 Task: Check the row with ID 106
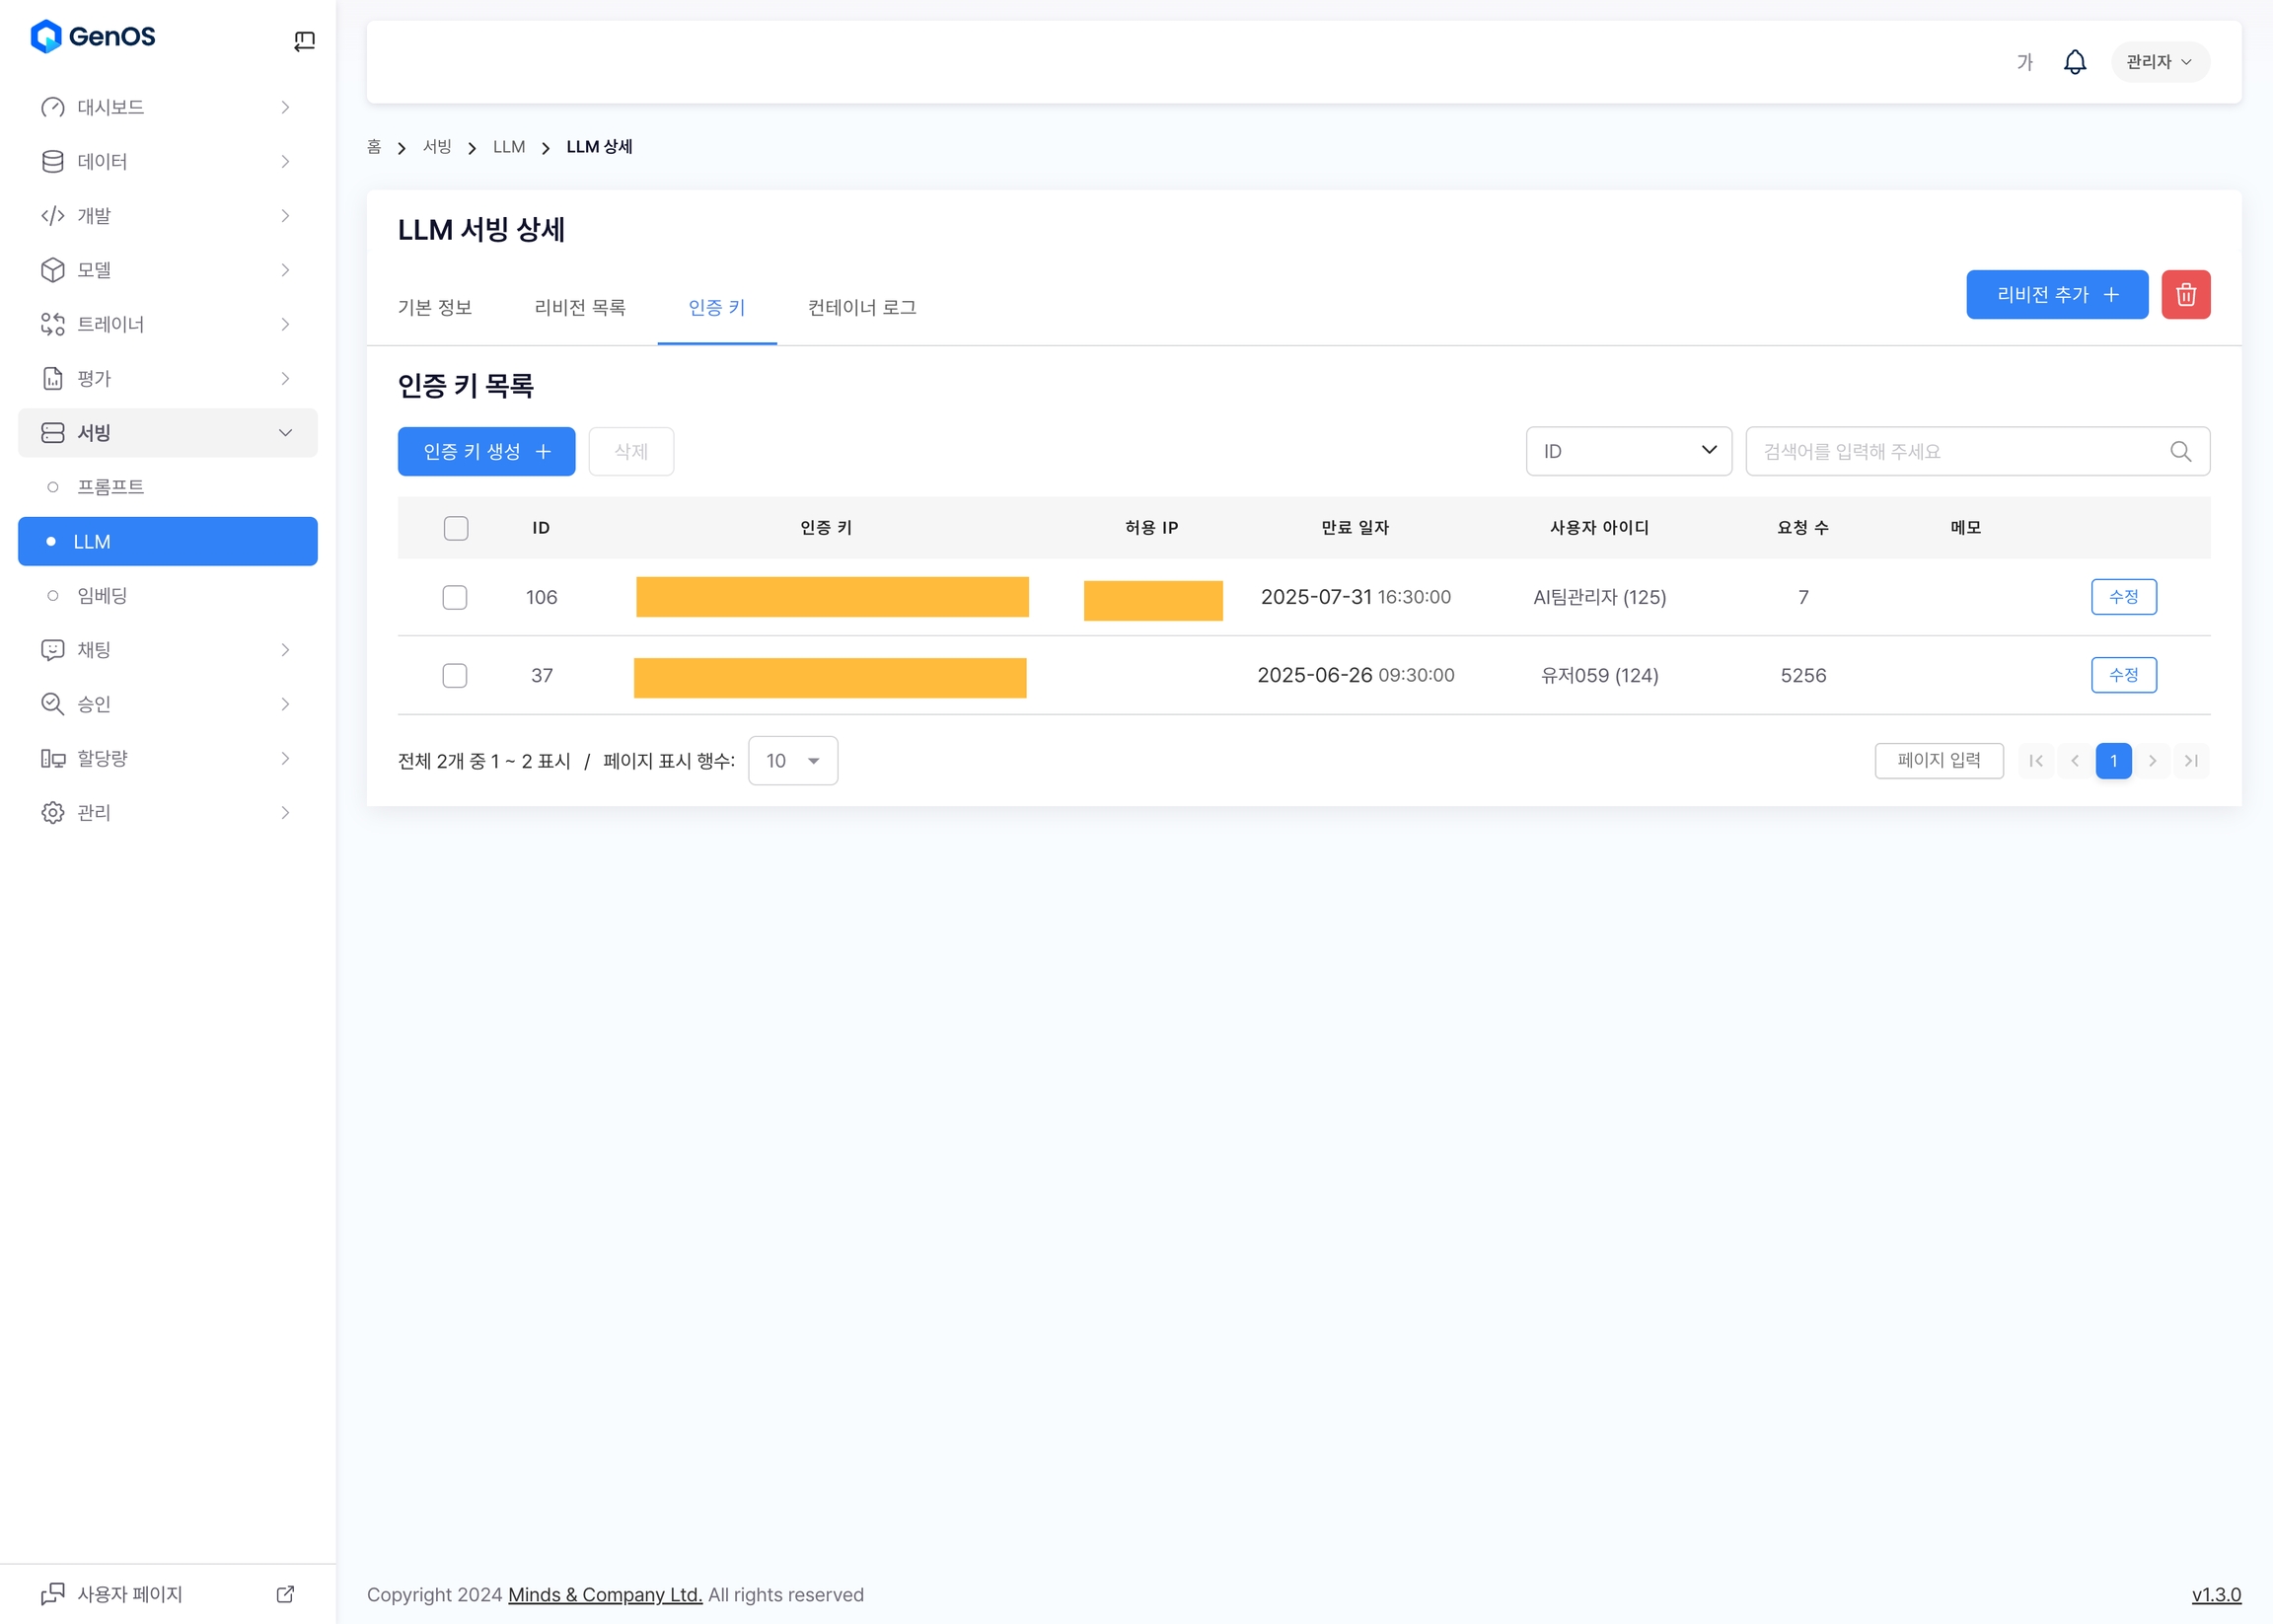(x=455, y=598)
